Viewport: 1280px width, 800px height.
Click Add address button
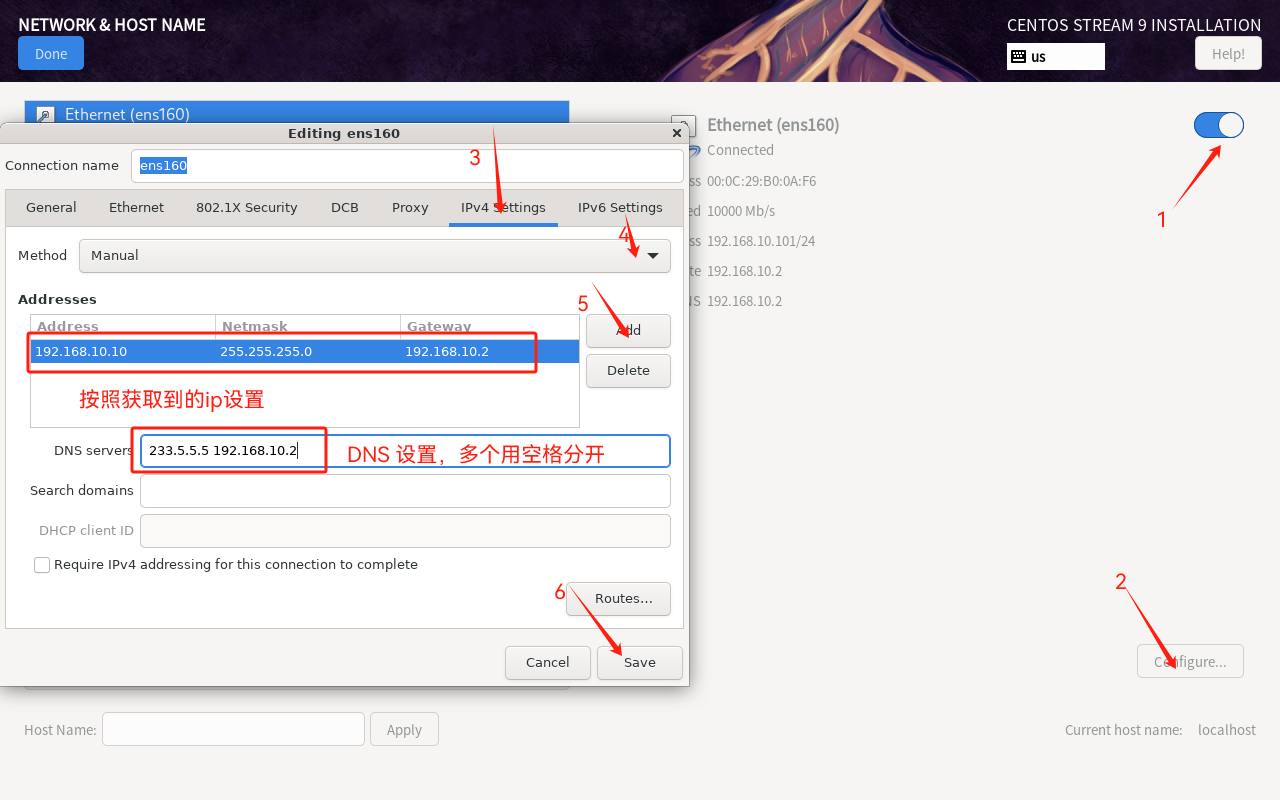(x=628, y=331)
